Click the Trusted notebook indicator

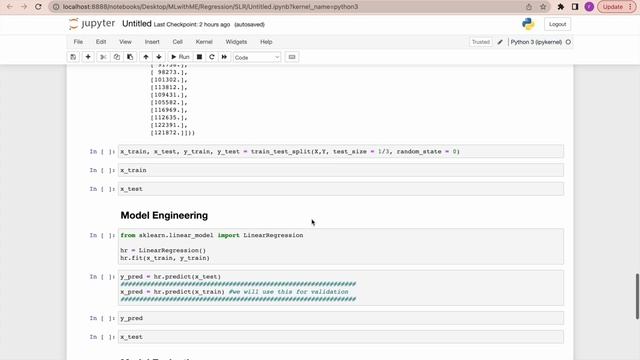(x=481, y=42)
